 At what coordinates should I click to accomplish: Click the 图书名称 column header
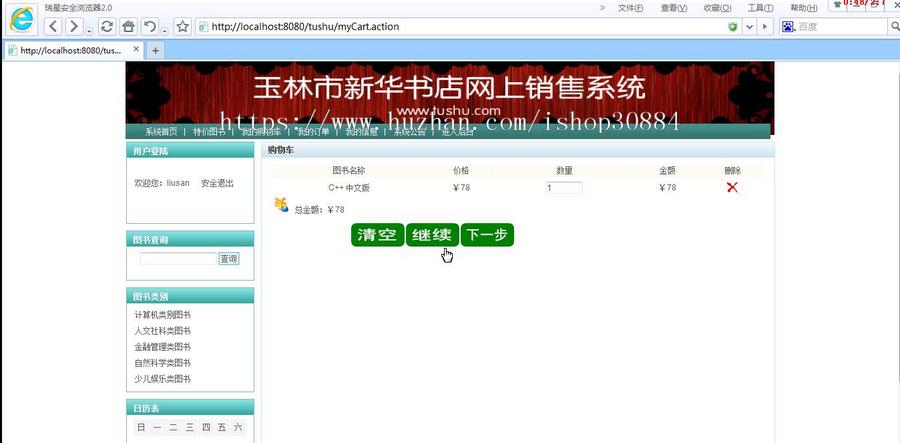point(348,170)
